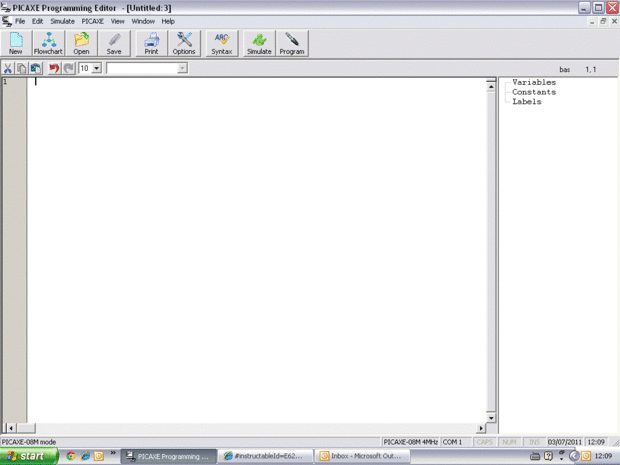Open the Windows start button

tap(29, 456)
